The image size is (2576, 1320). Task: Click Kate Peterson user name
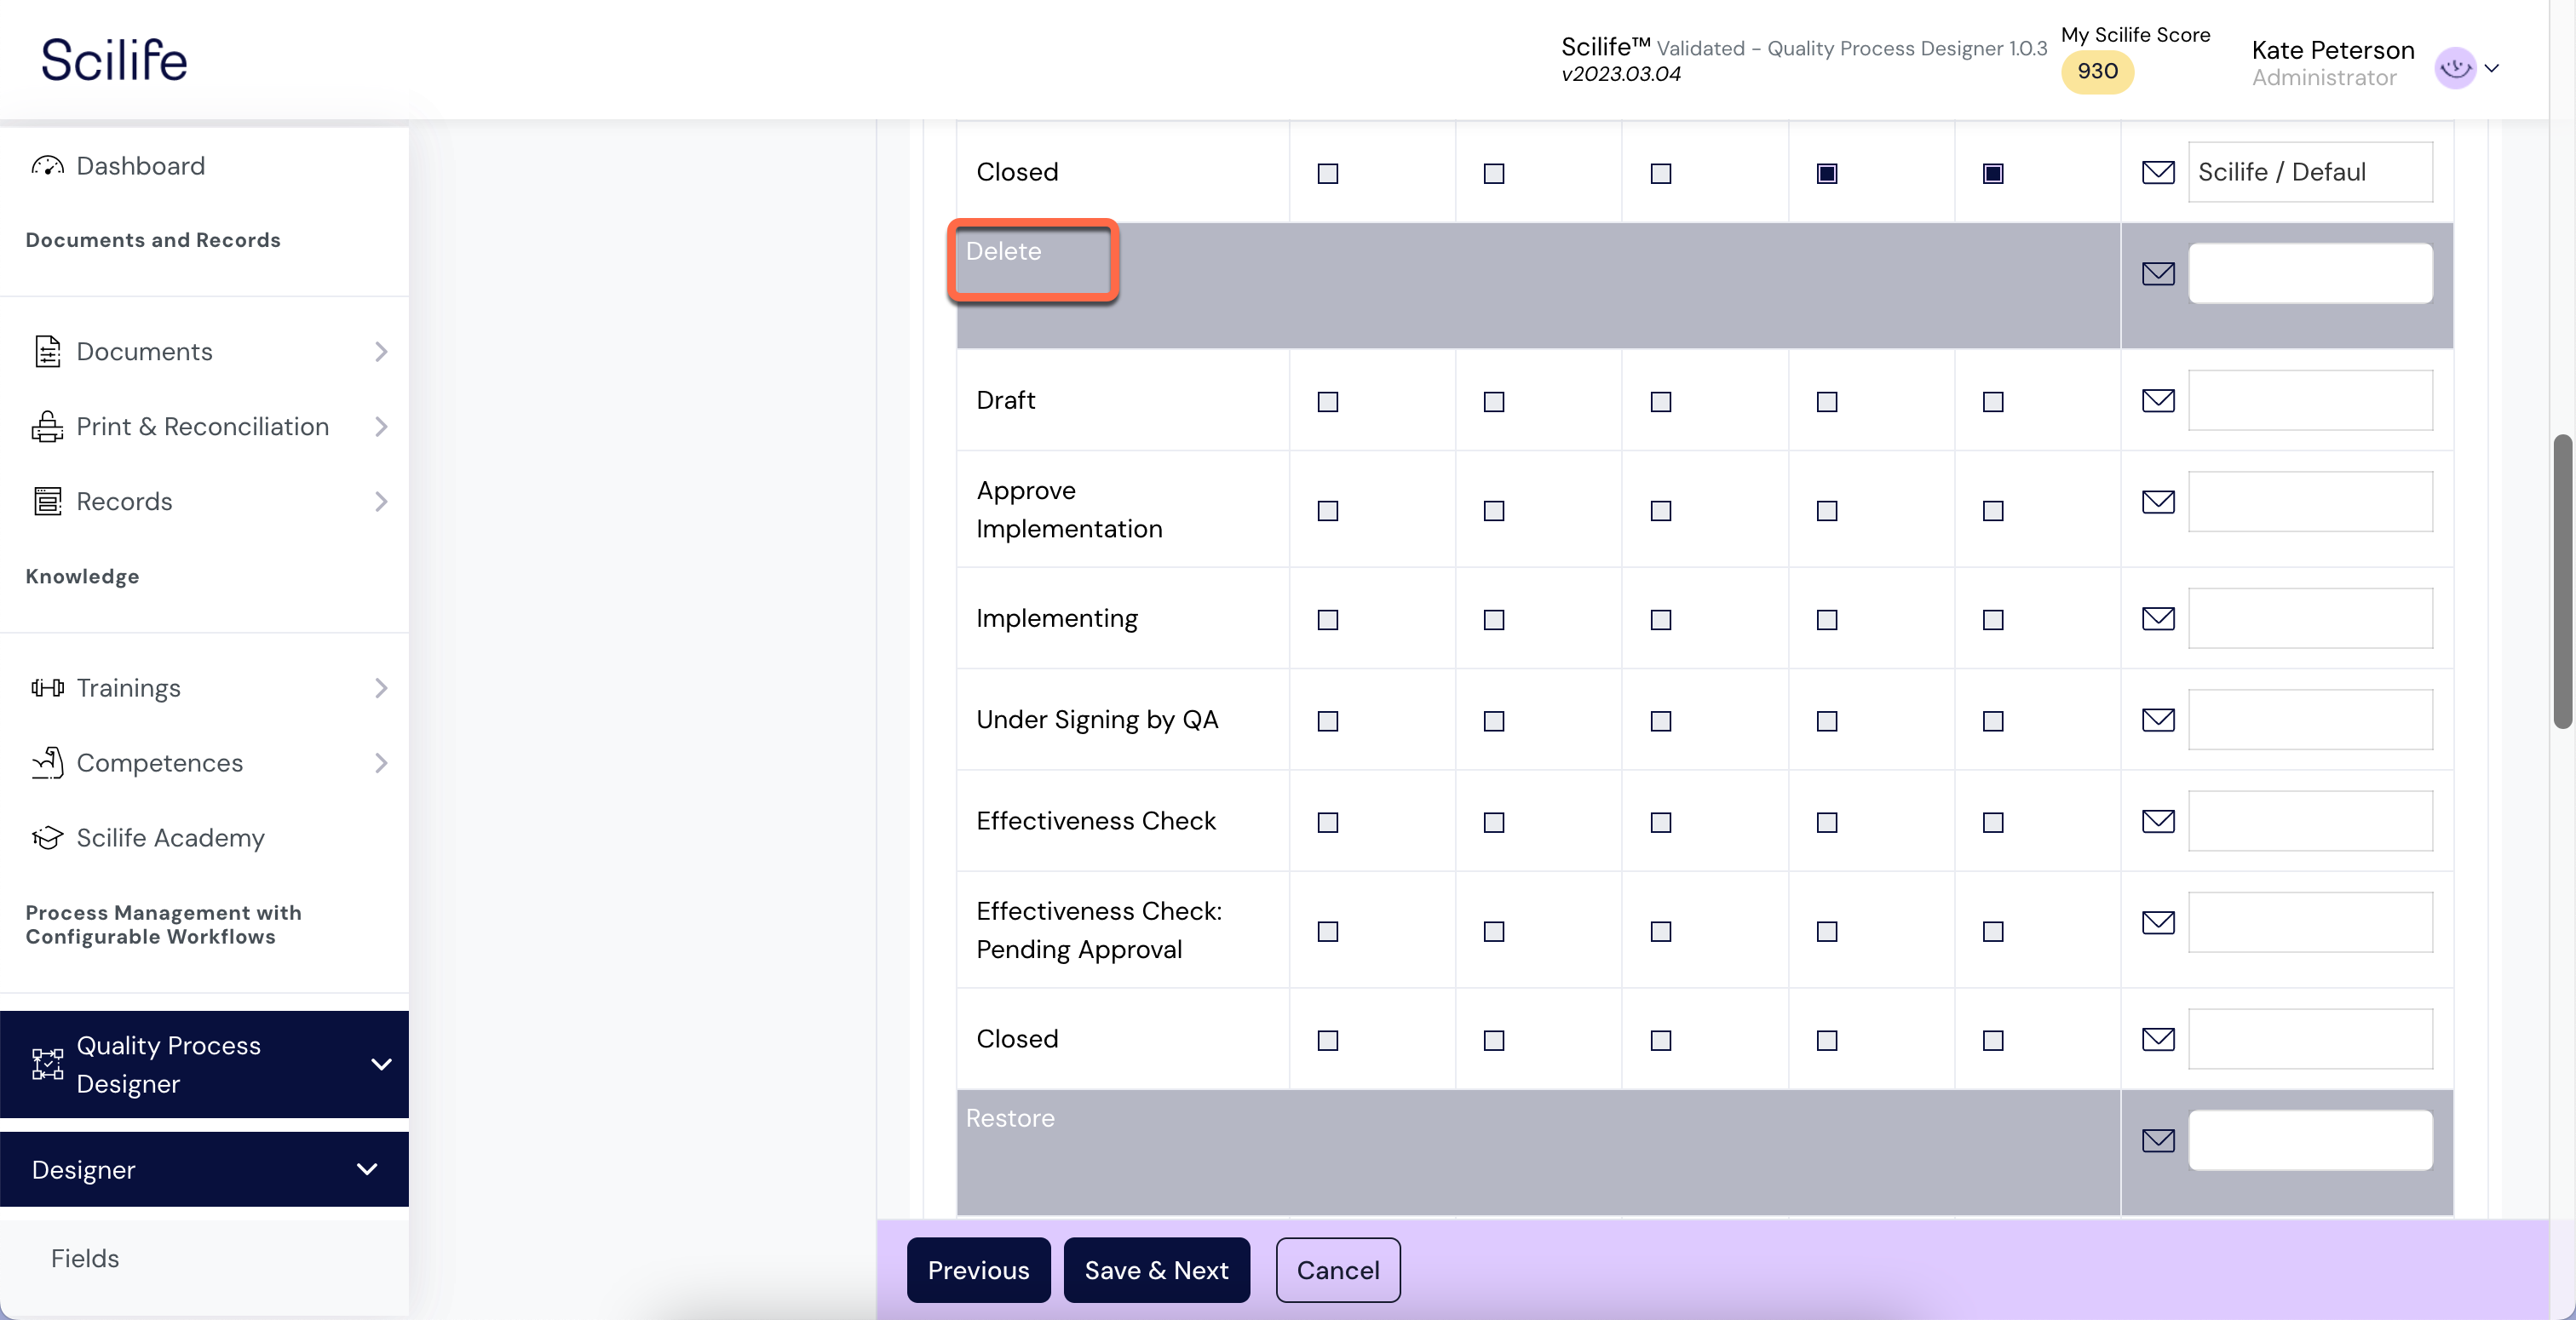(2332, 50)
